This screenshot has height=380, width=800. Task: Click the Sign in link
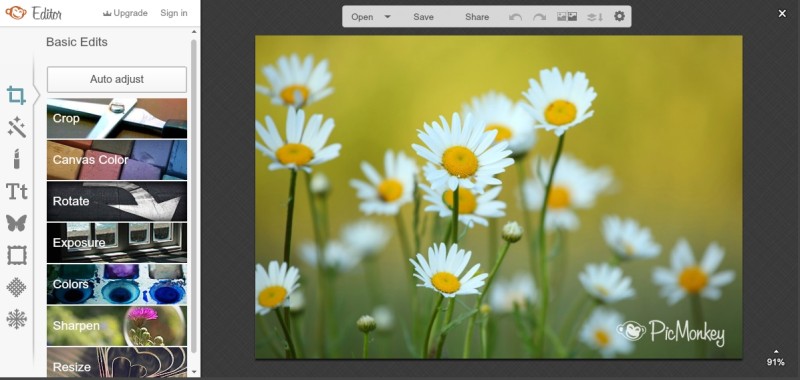click(173, 13)
